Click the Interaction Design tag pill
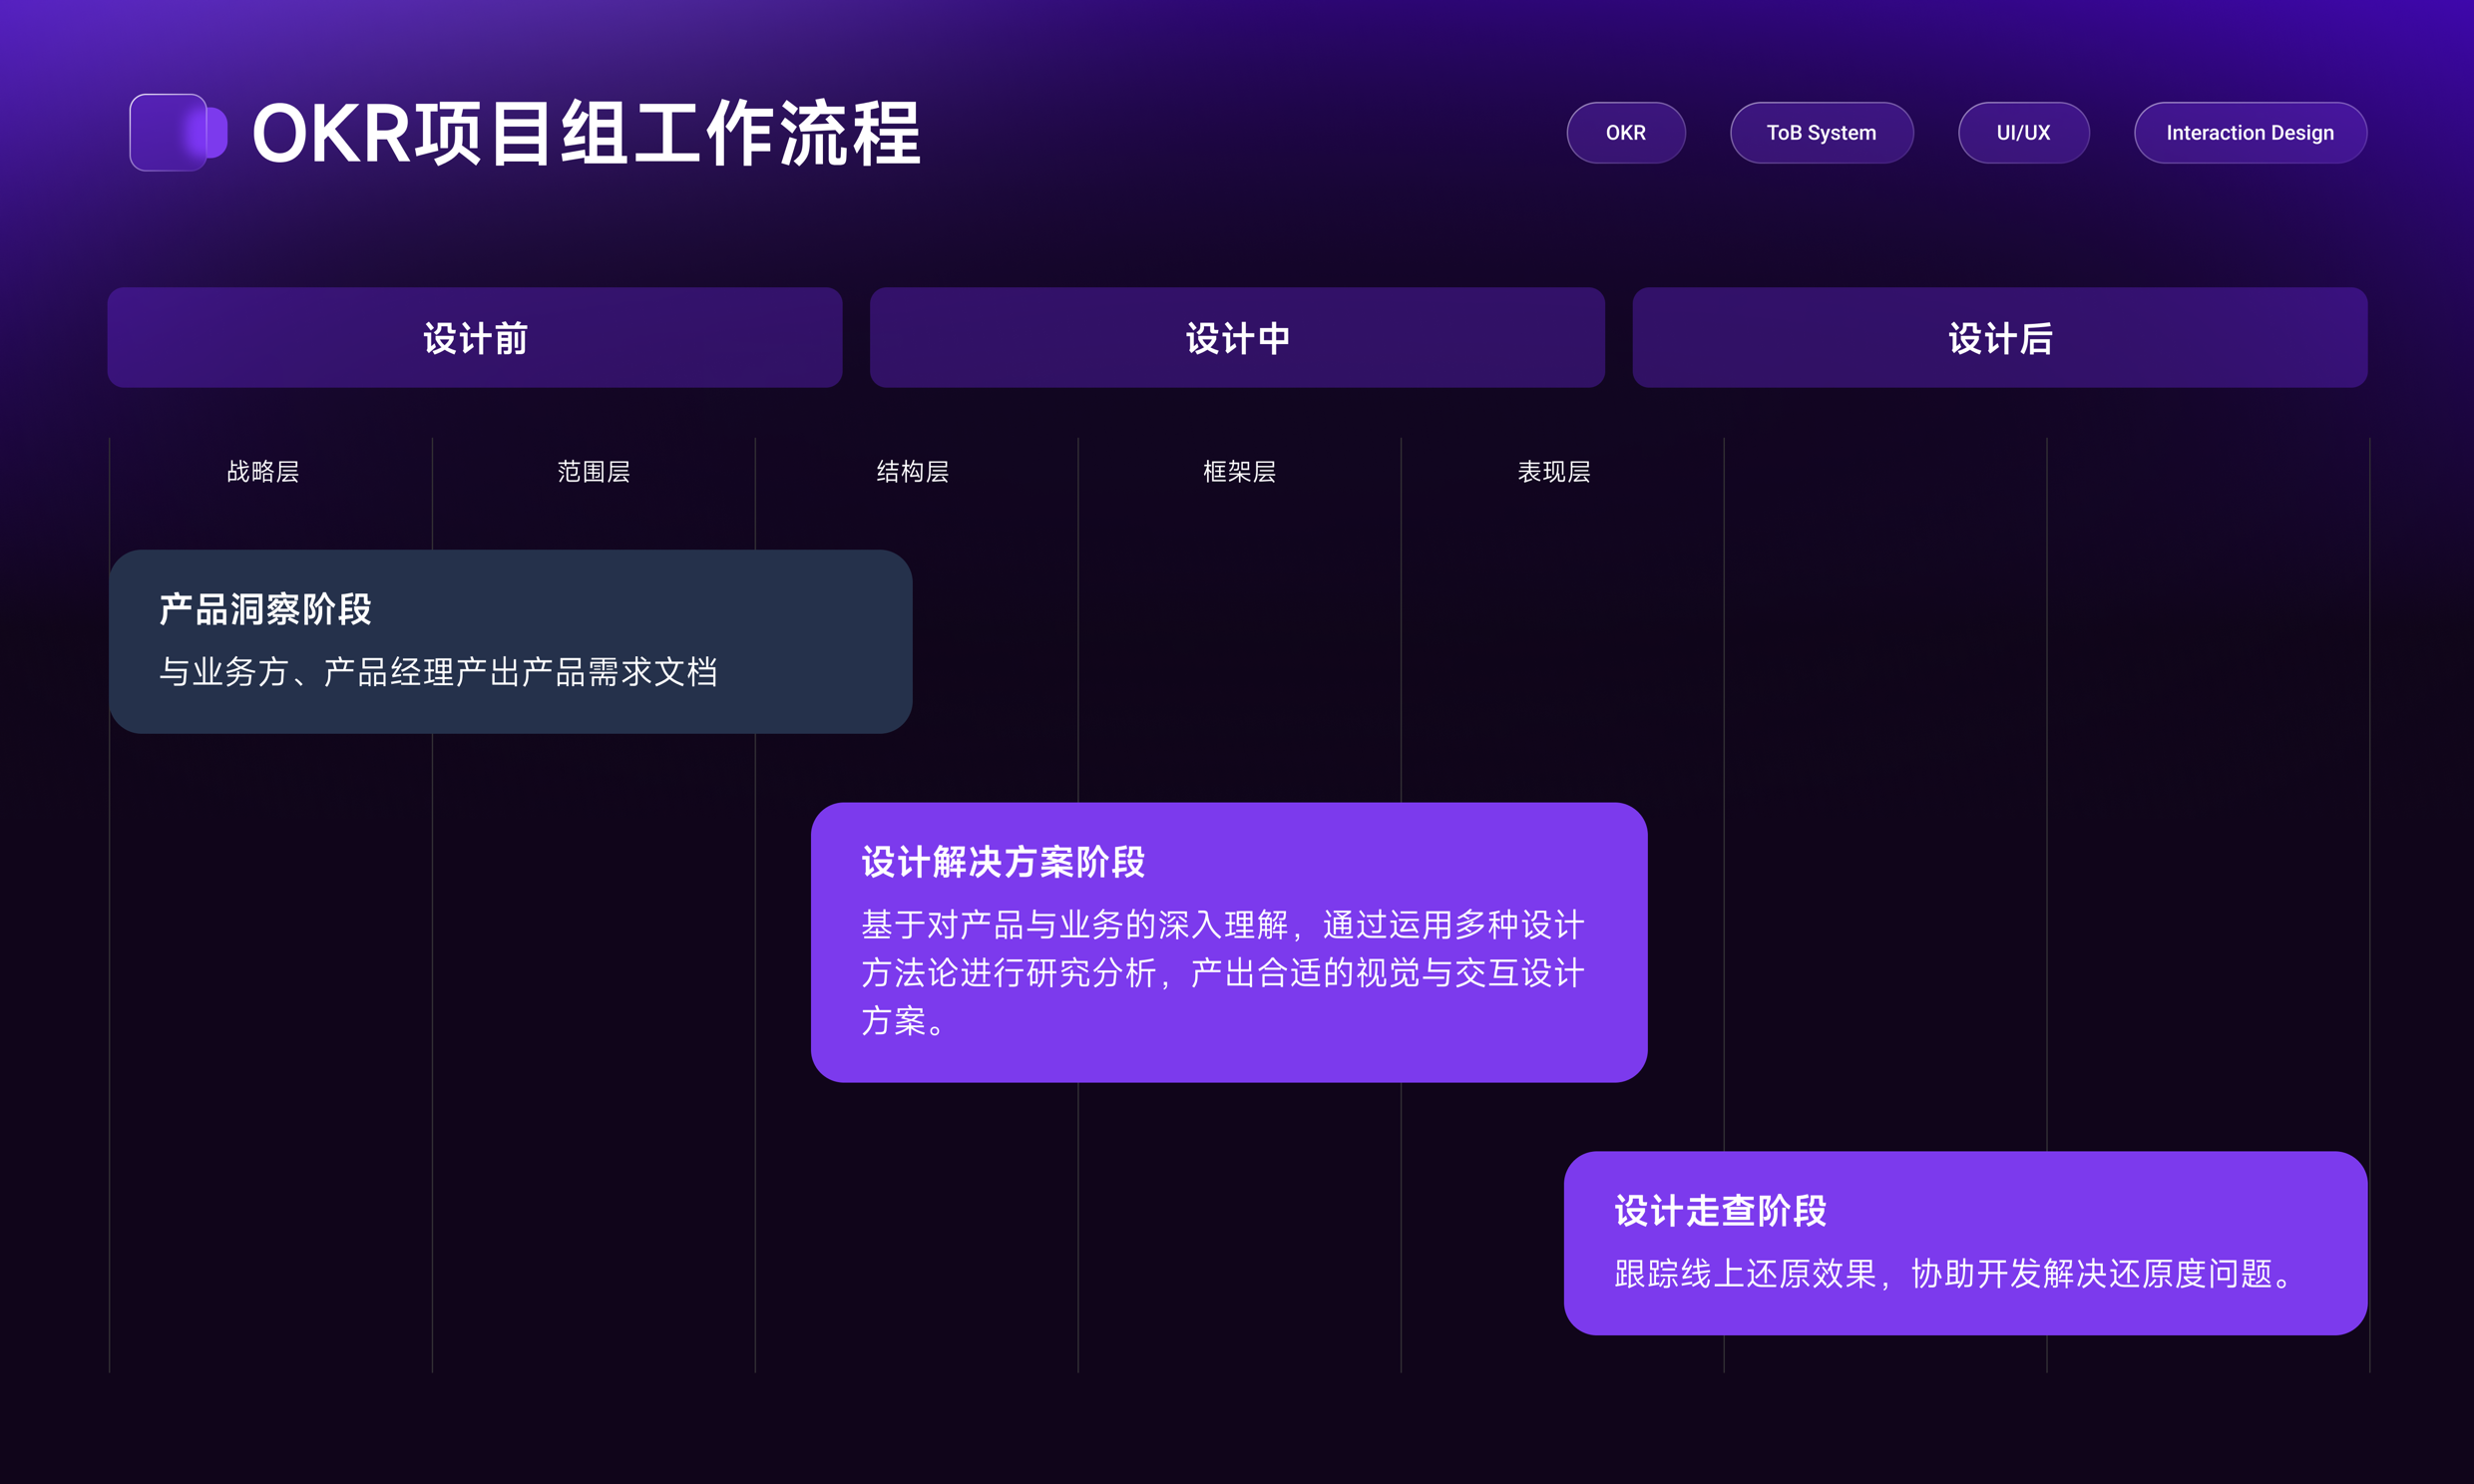This screenshot has width=2474, height=1484. pos(2250,133)
